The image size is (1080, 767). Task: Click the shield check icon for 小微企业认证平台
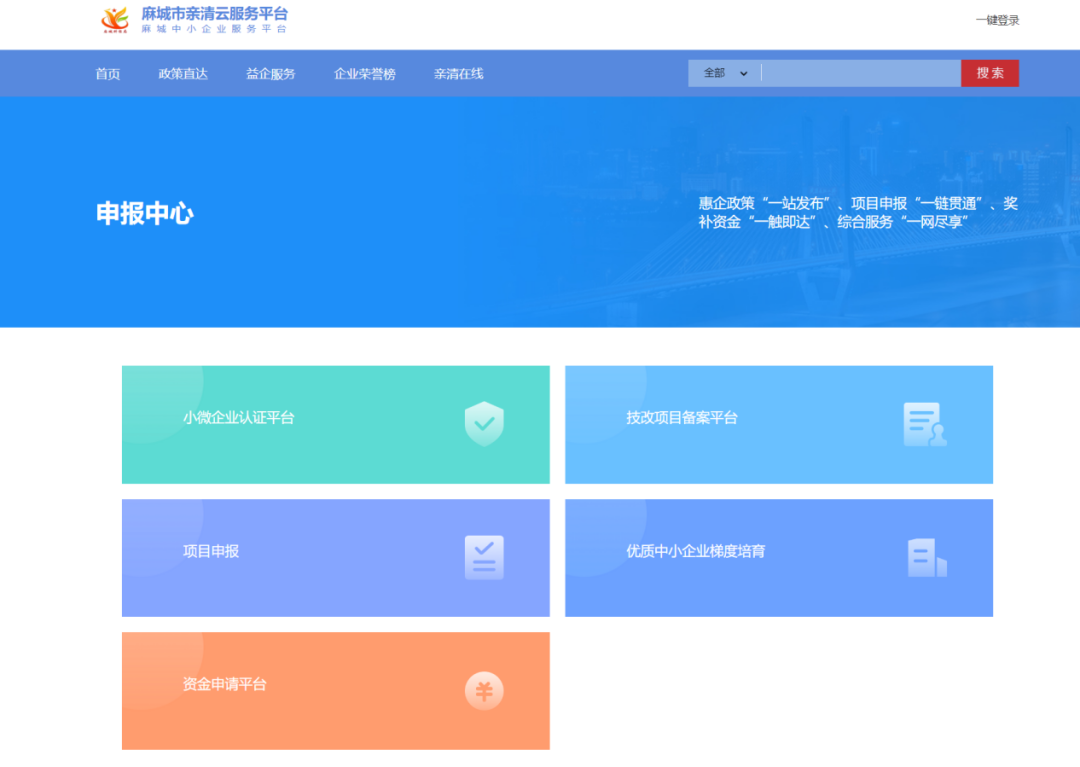484,424
